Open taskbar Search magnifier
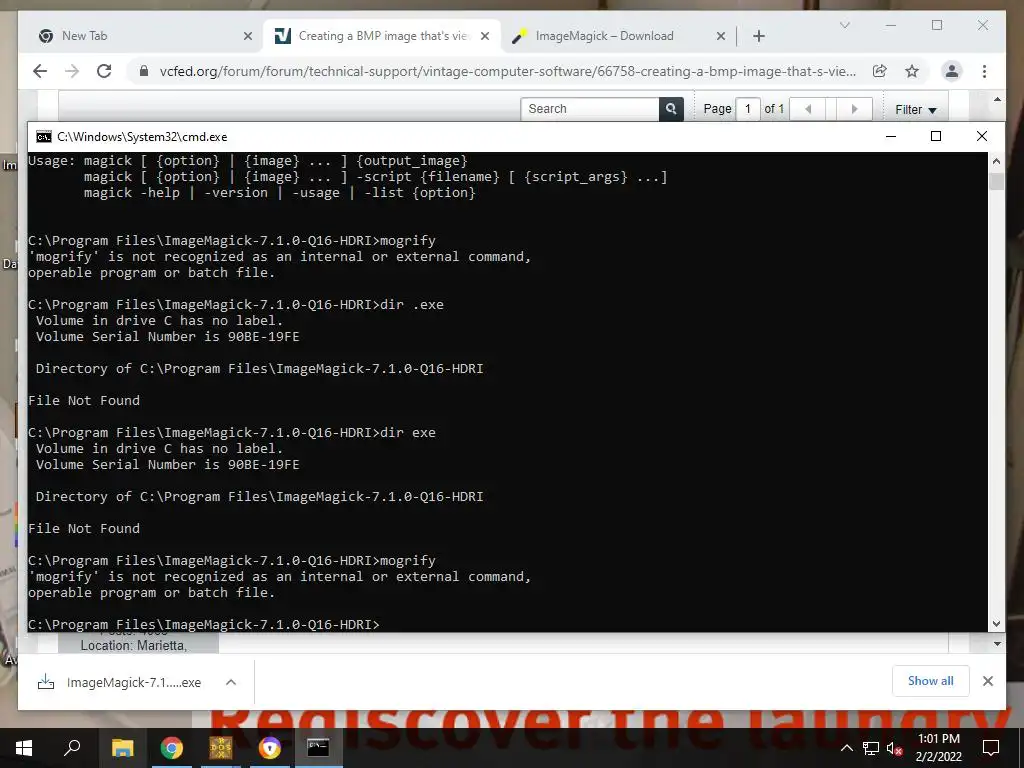The height and width of the screenshot is (768, 1024). tap(72, 748)
